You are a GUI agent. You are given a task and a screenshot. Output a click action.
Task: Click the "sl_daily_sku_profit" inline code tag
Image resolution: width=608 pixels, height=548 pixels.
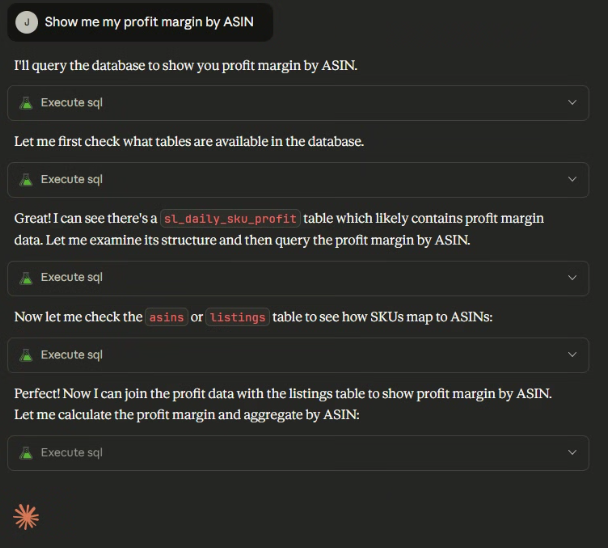pyautogui.click(x=230, y=219)
